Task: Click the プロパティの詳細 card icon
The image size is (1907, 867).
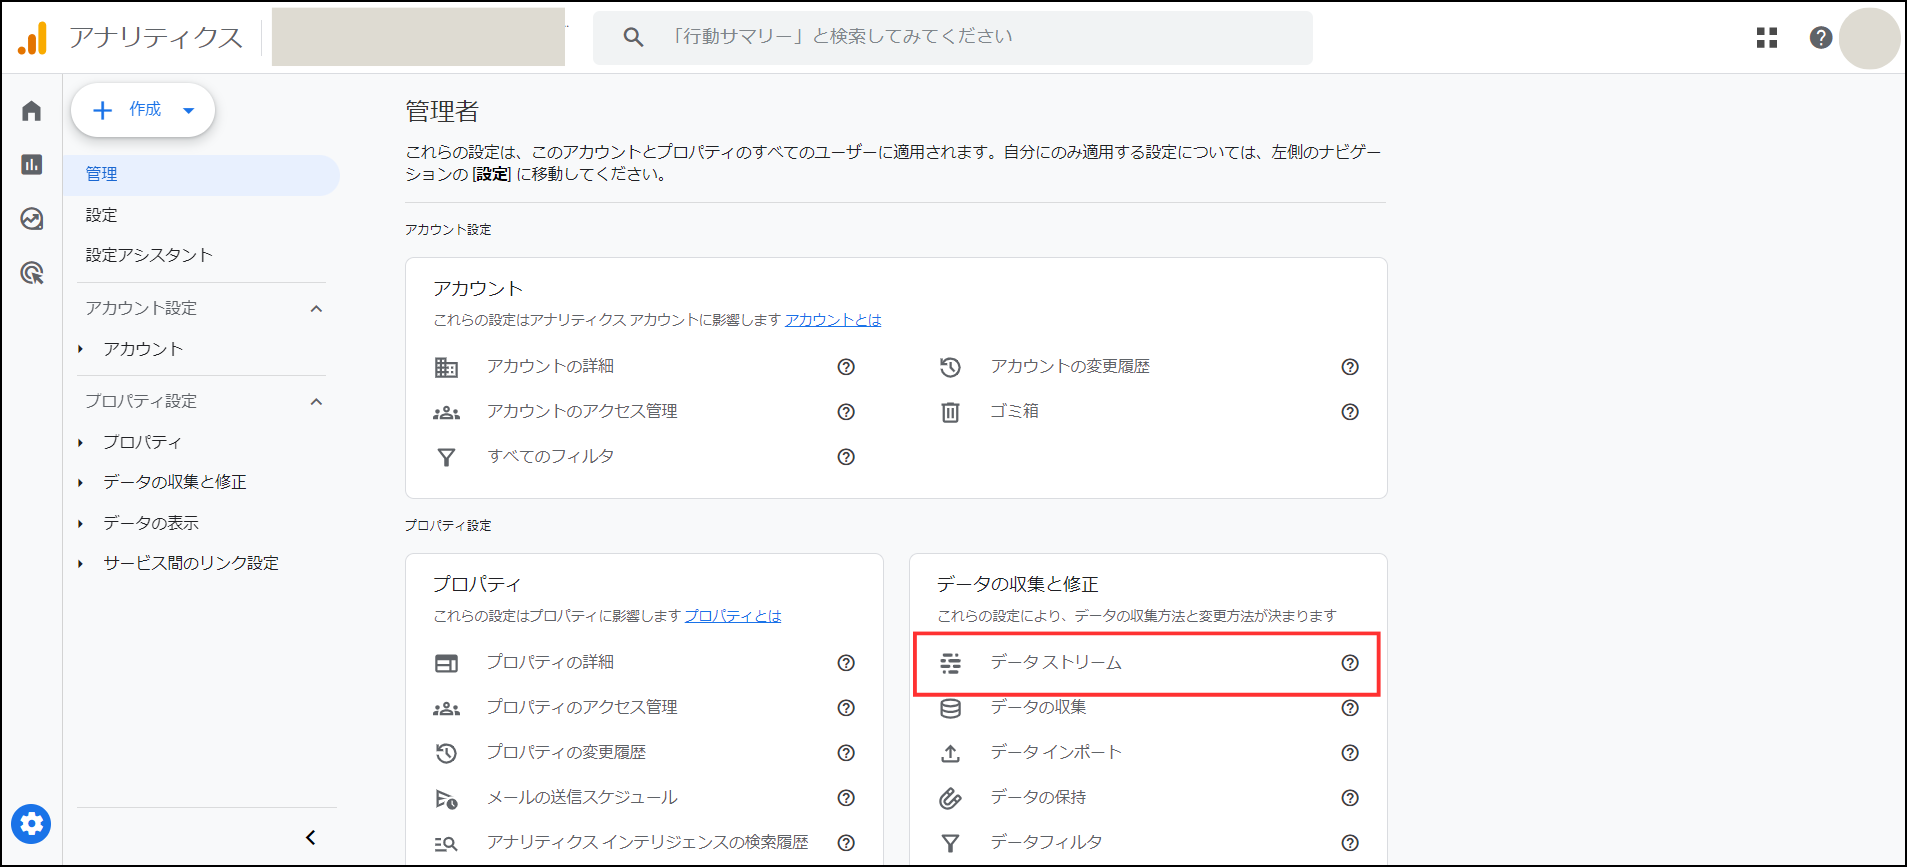Action: point(446,663)
